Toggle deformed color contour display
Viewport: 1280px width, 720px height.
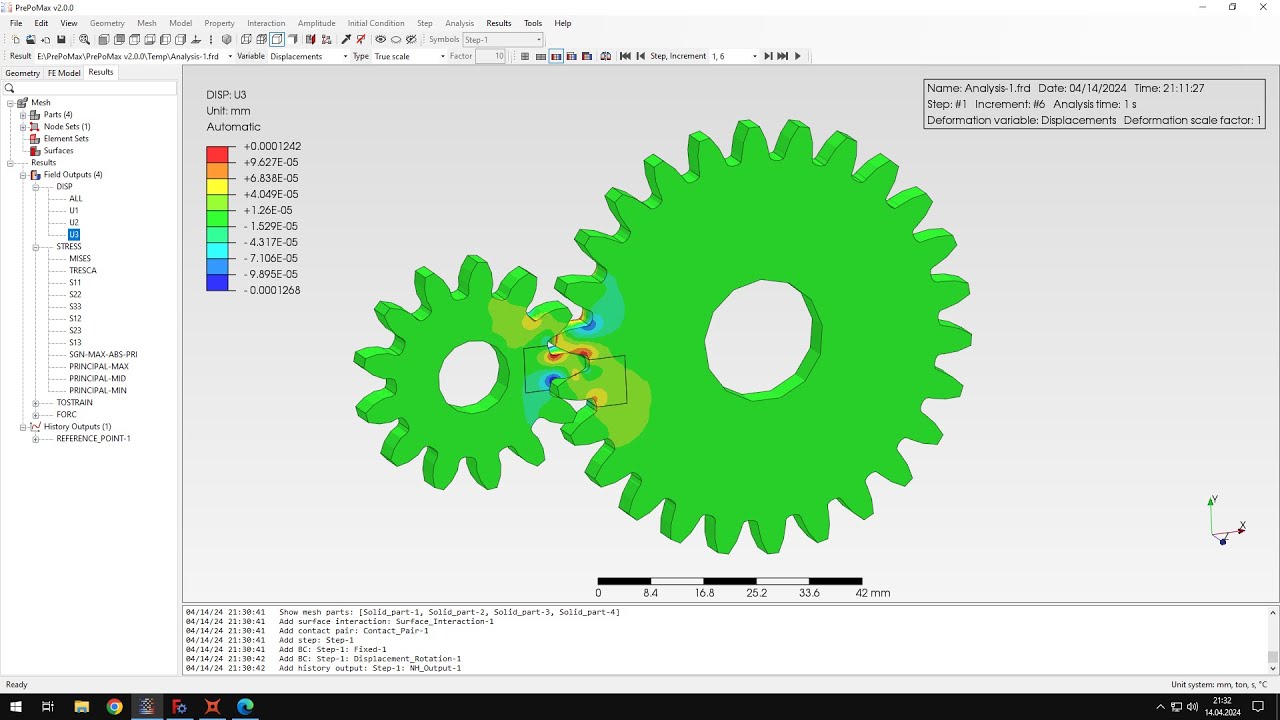coord(556,56)
